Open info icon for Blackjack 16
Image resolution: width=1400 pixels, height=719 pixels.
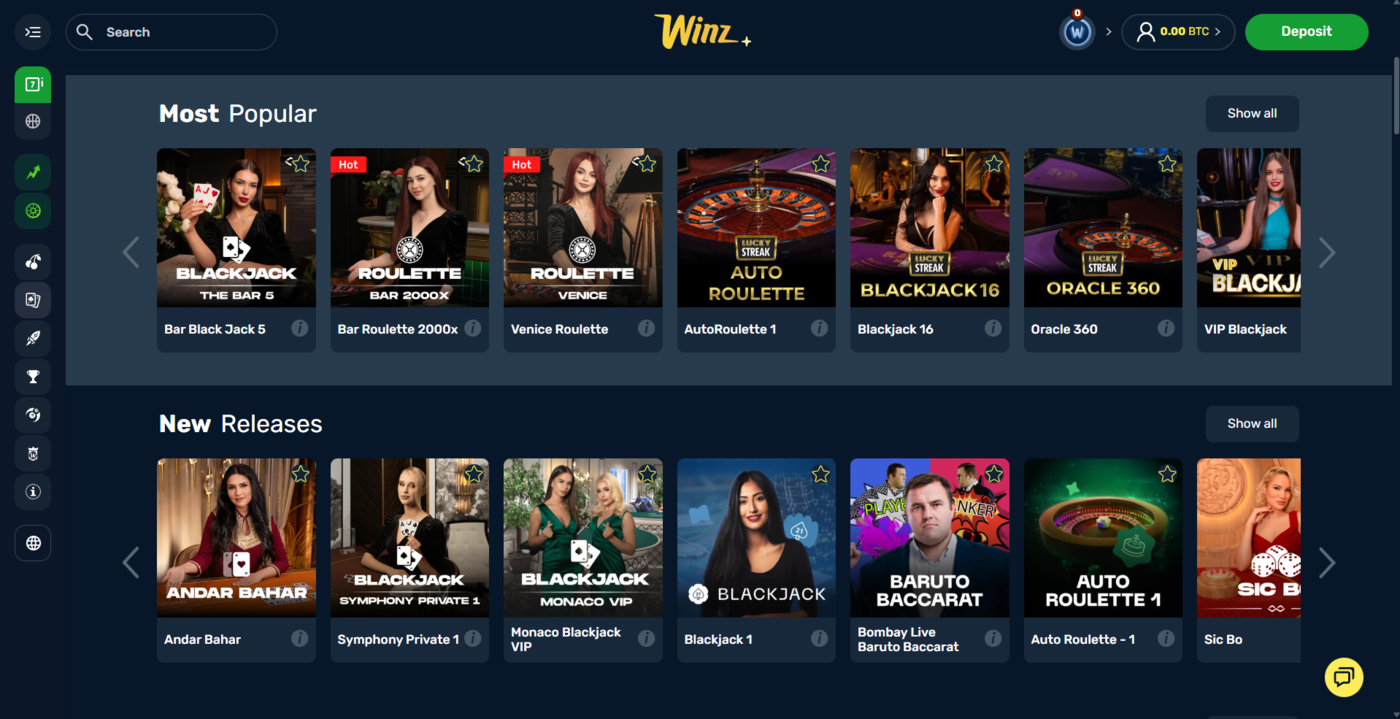tap(993, 328)
